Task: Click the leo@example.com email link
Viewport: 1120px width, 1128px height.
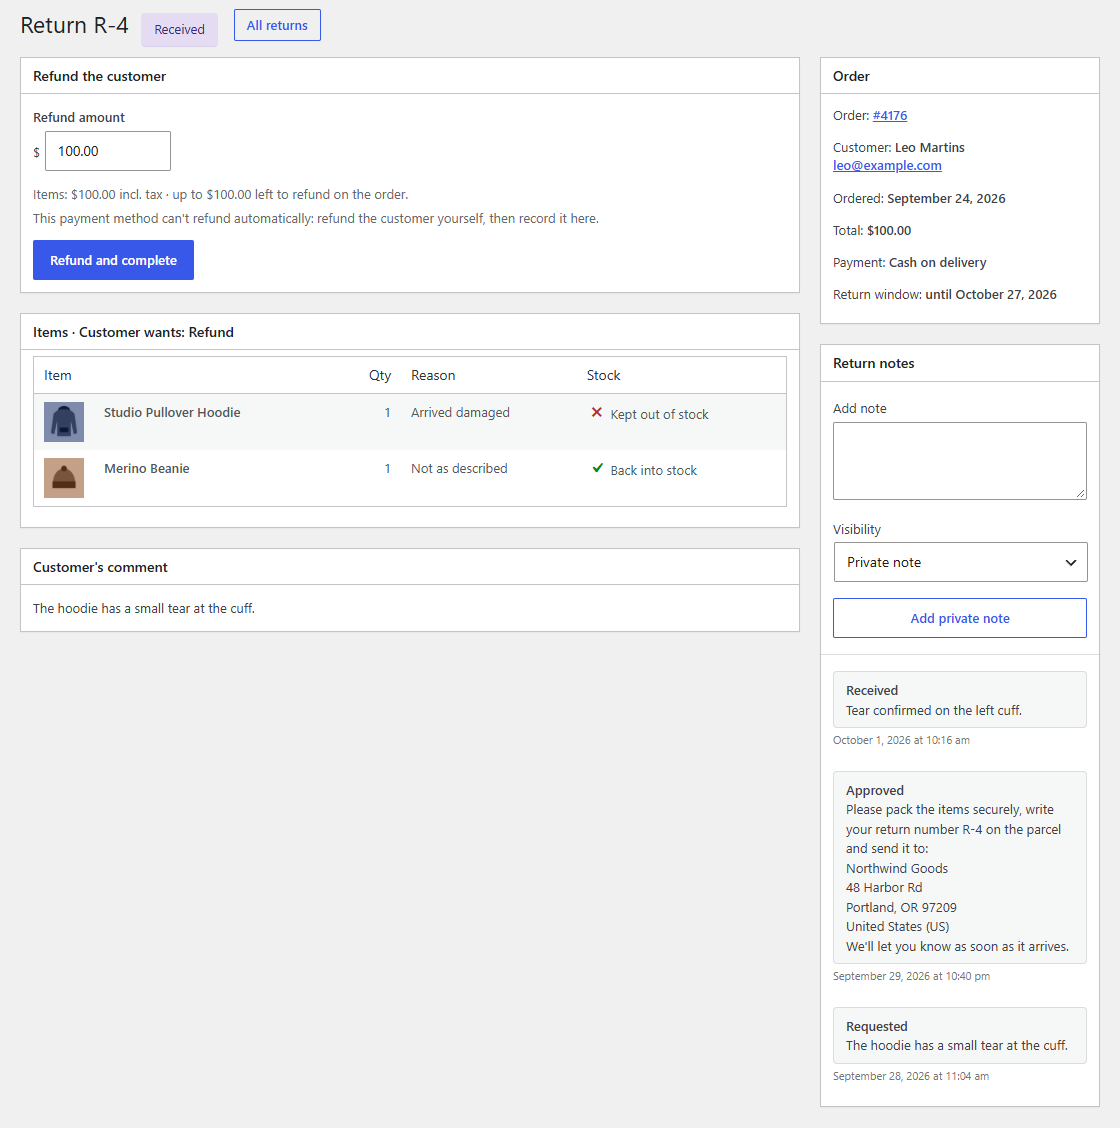Action: 887,165
